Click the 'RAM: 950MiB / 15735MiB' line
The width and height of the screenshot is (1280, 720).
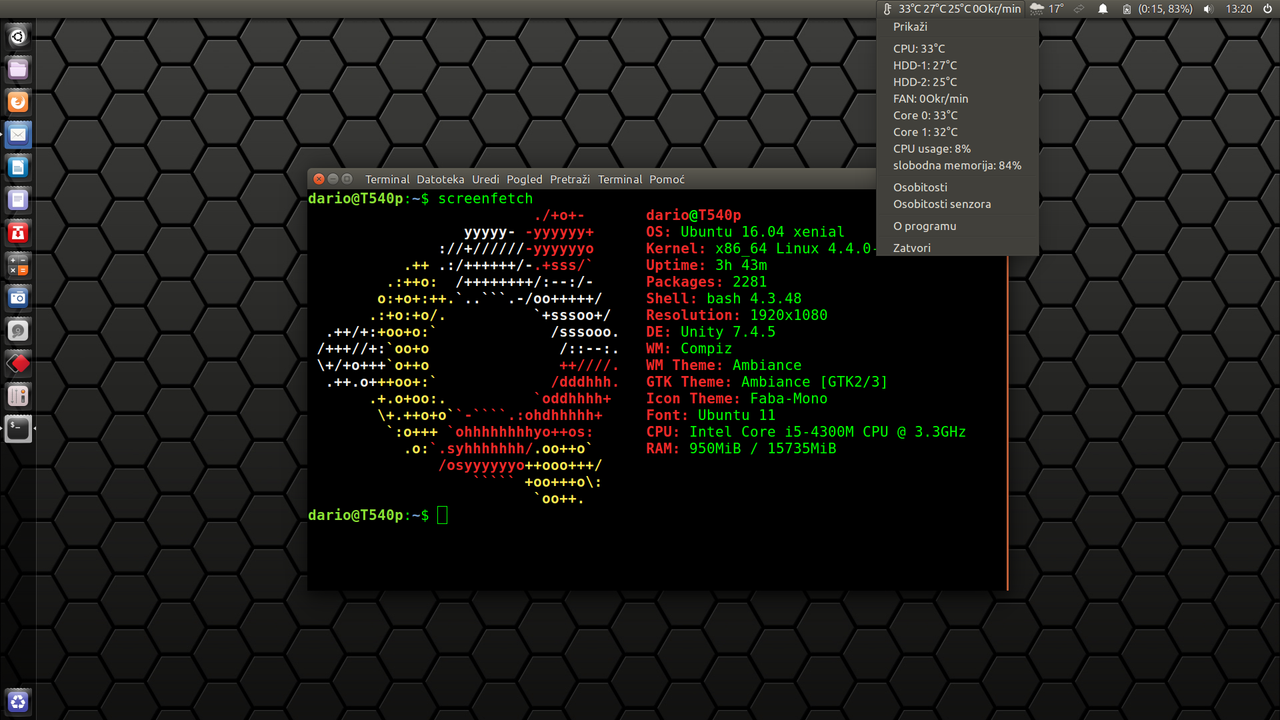pos(741,449)
